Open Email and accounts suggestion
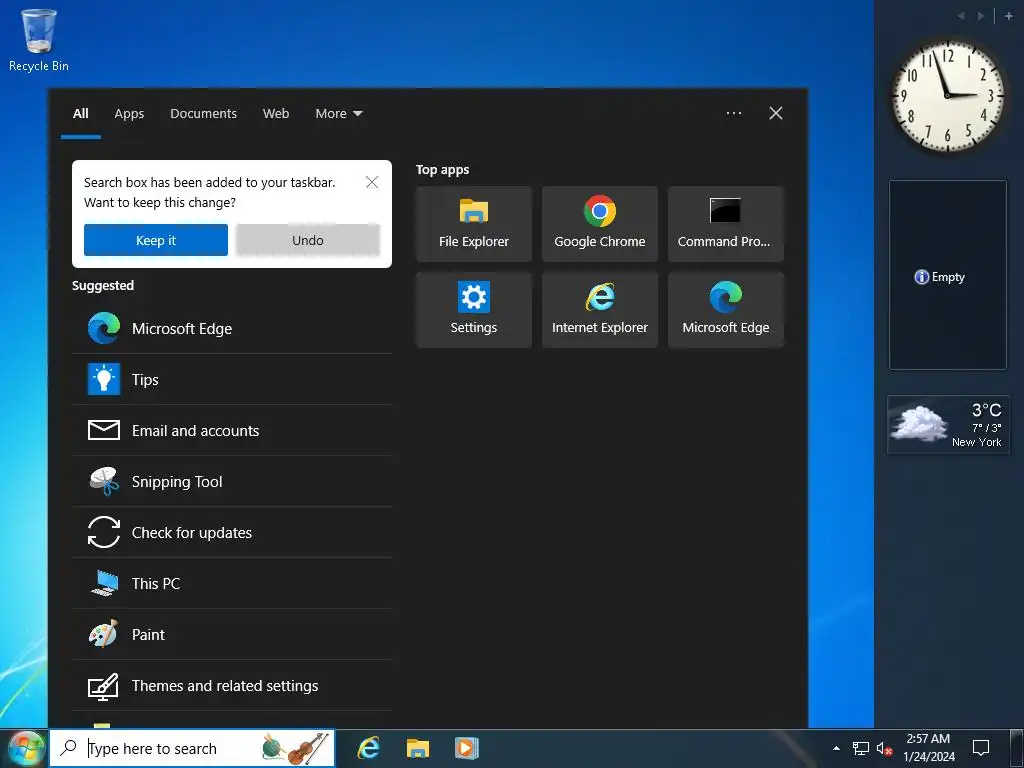Image resolution: width=1024 pixels, height=768 pixels. 232,430
